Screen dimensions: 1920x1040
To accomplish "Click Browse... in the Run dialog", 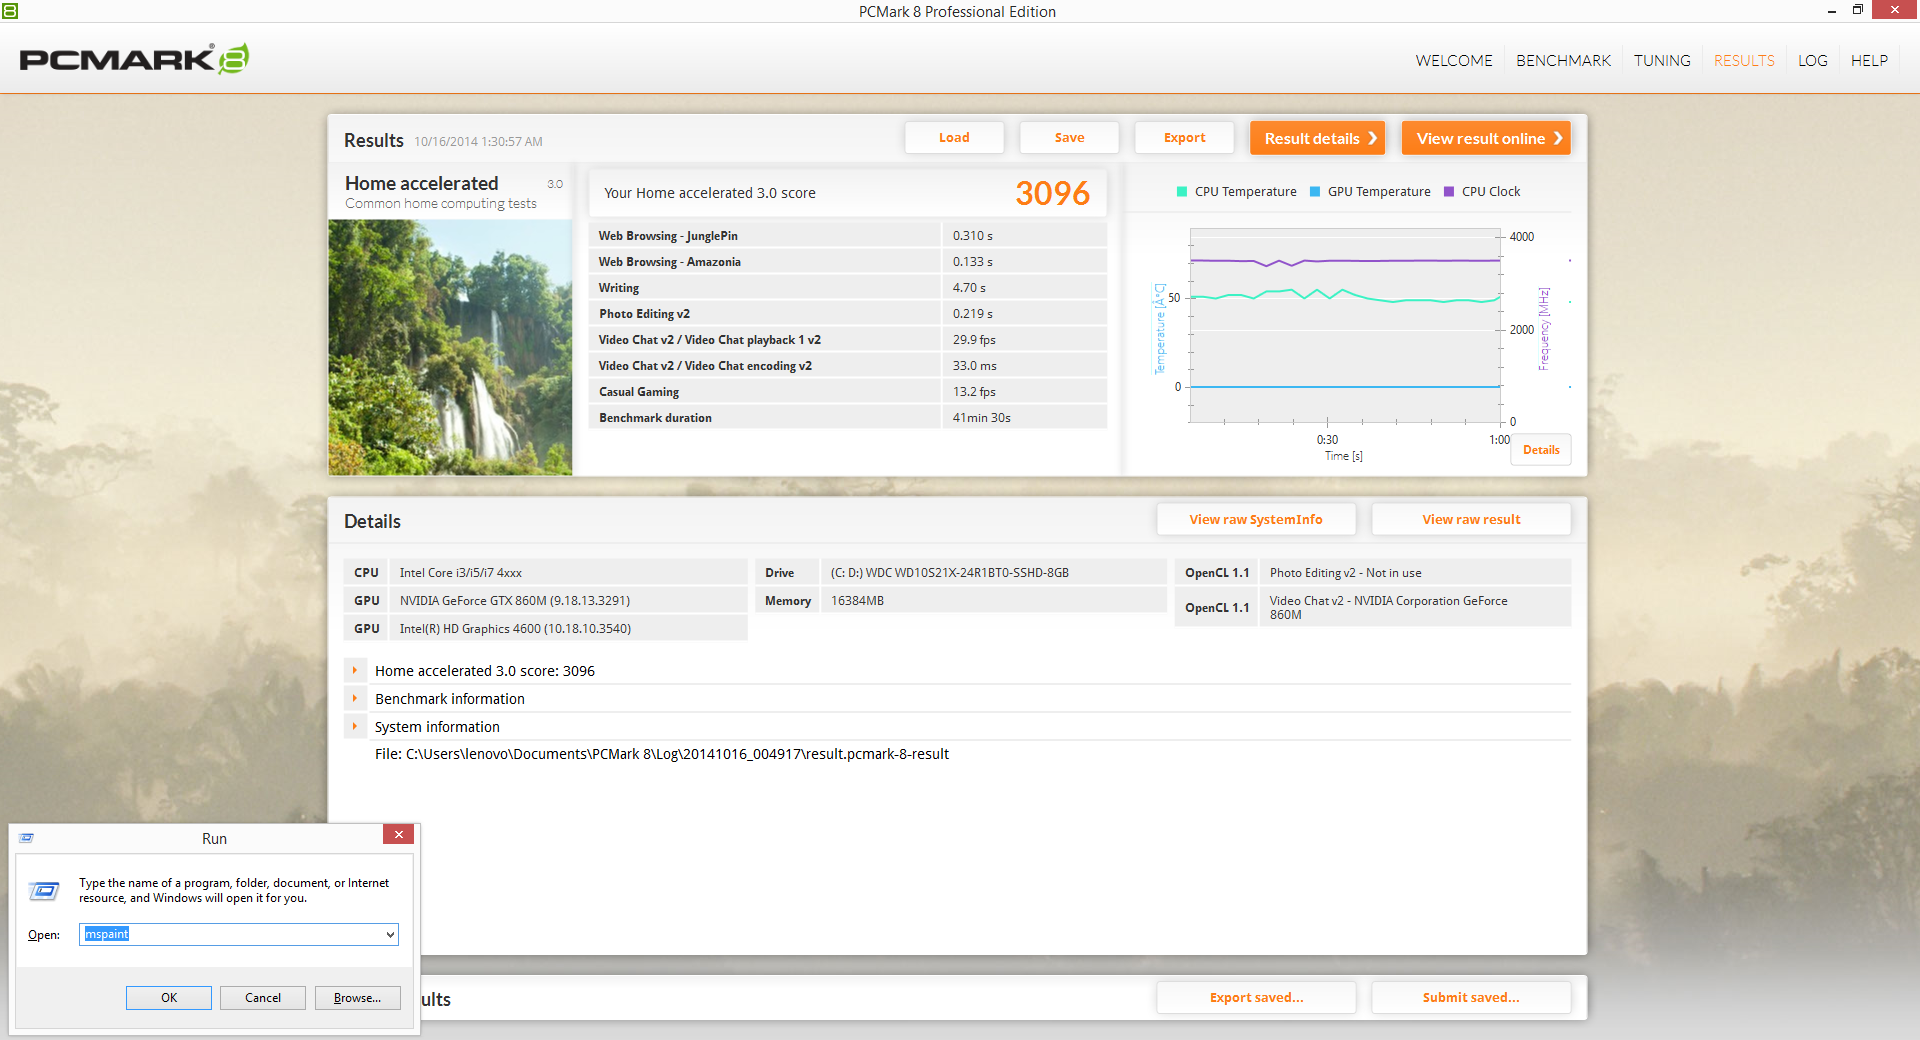I will pos(357,998).
